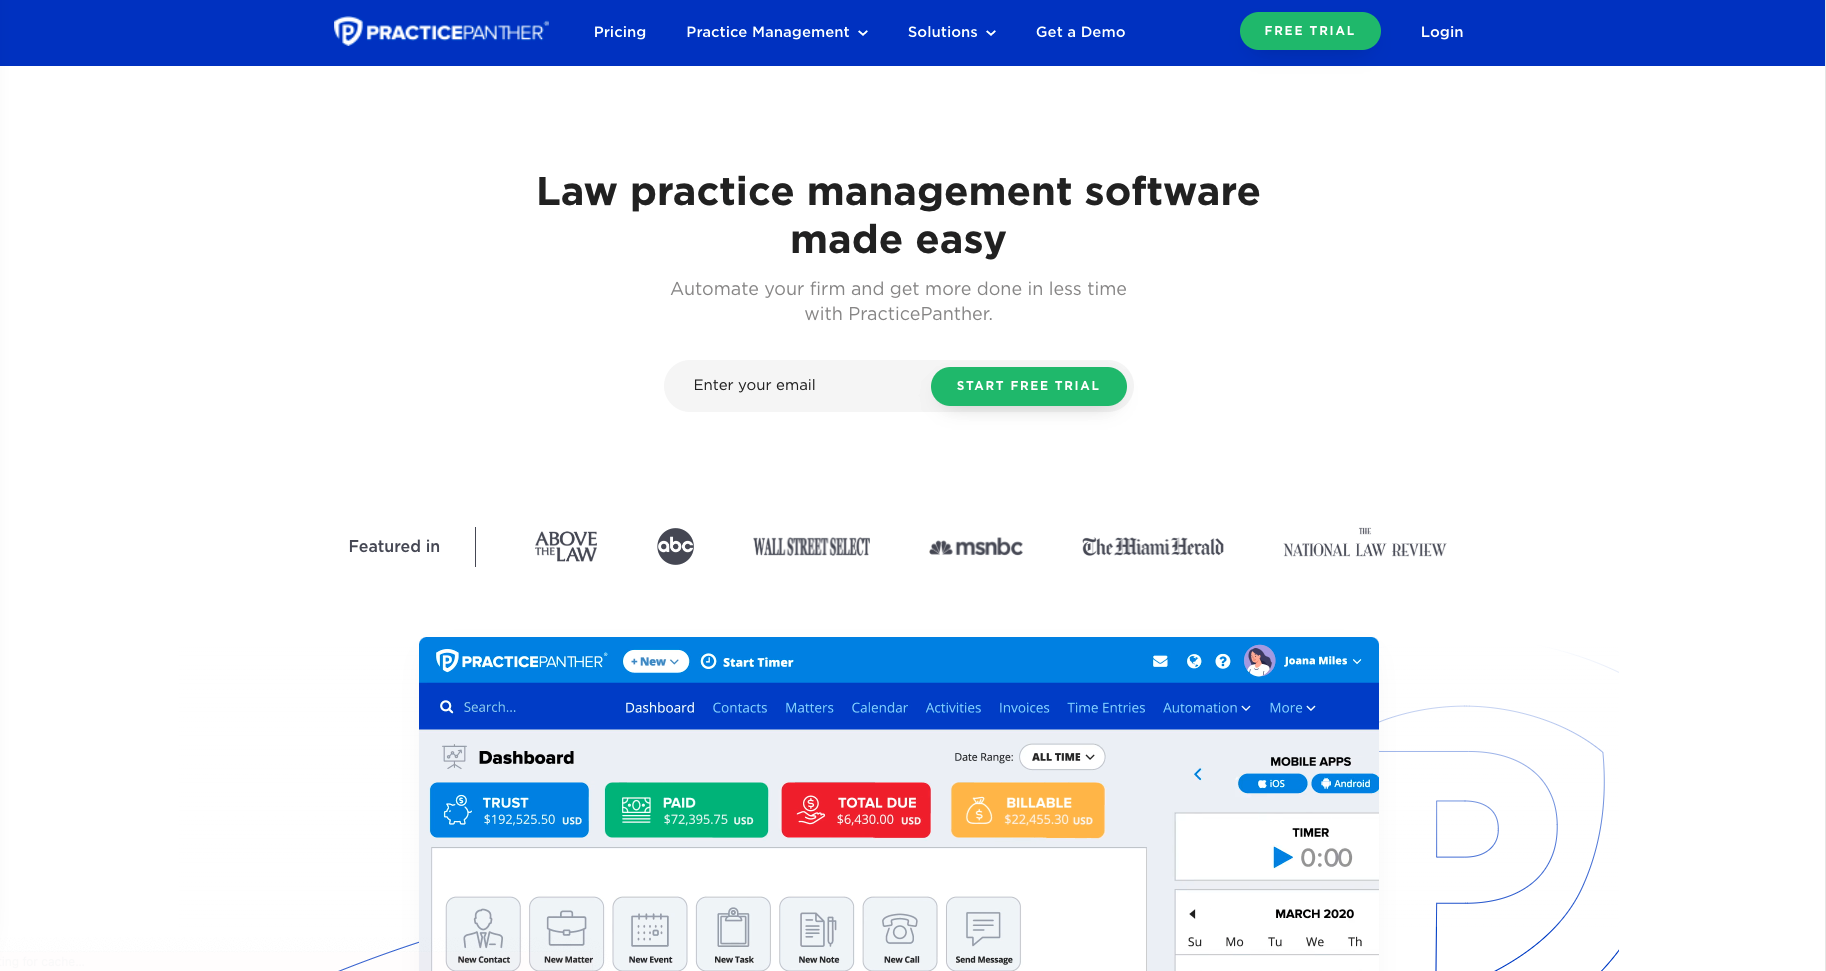Open the Pricing page

[x=620, y=32]
